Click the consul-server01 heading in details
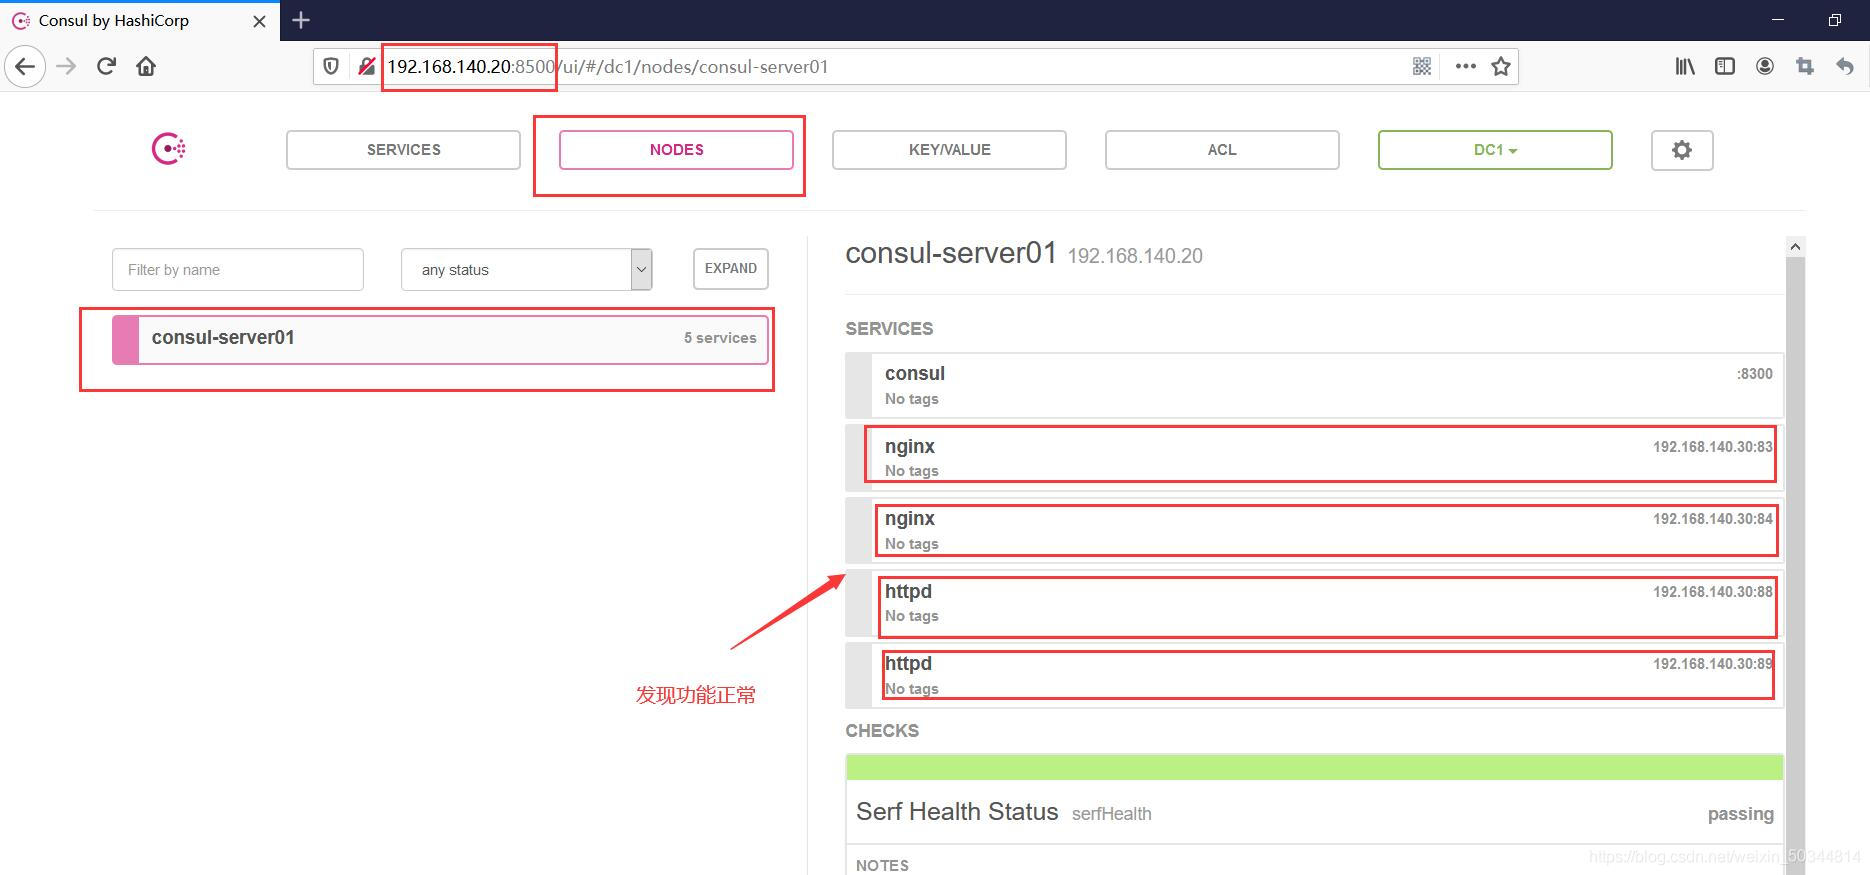This screenshot has width=1870, height=875. 951,253
